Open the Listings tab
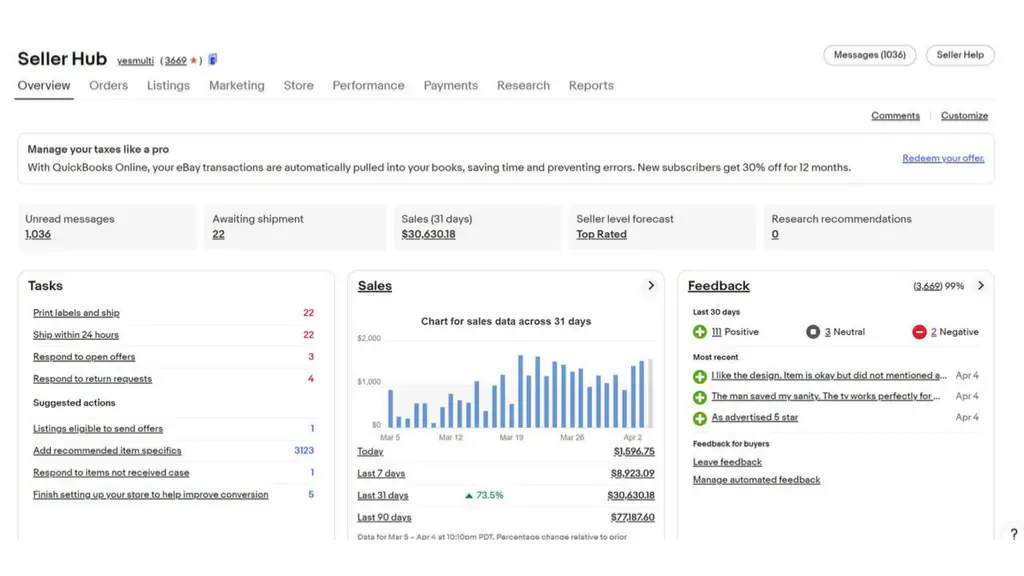1024x576 pixels. click(168, 86)
